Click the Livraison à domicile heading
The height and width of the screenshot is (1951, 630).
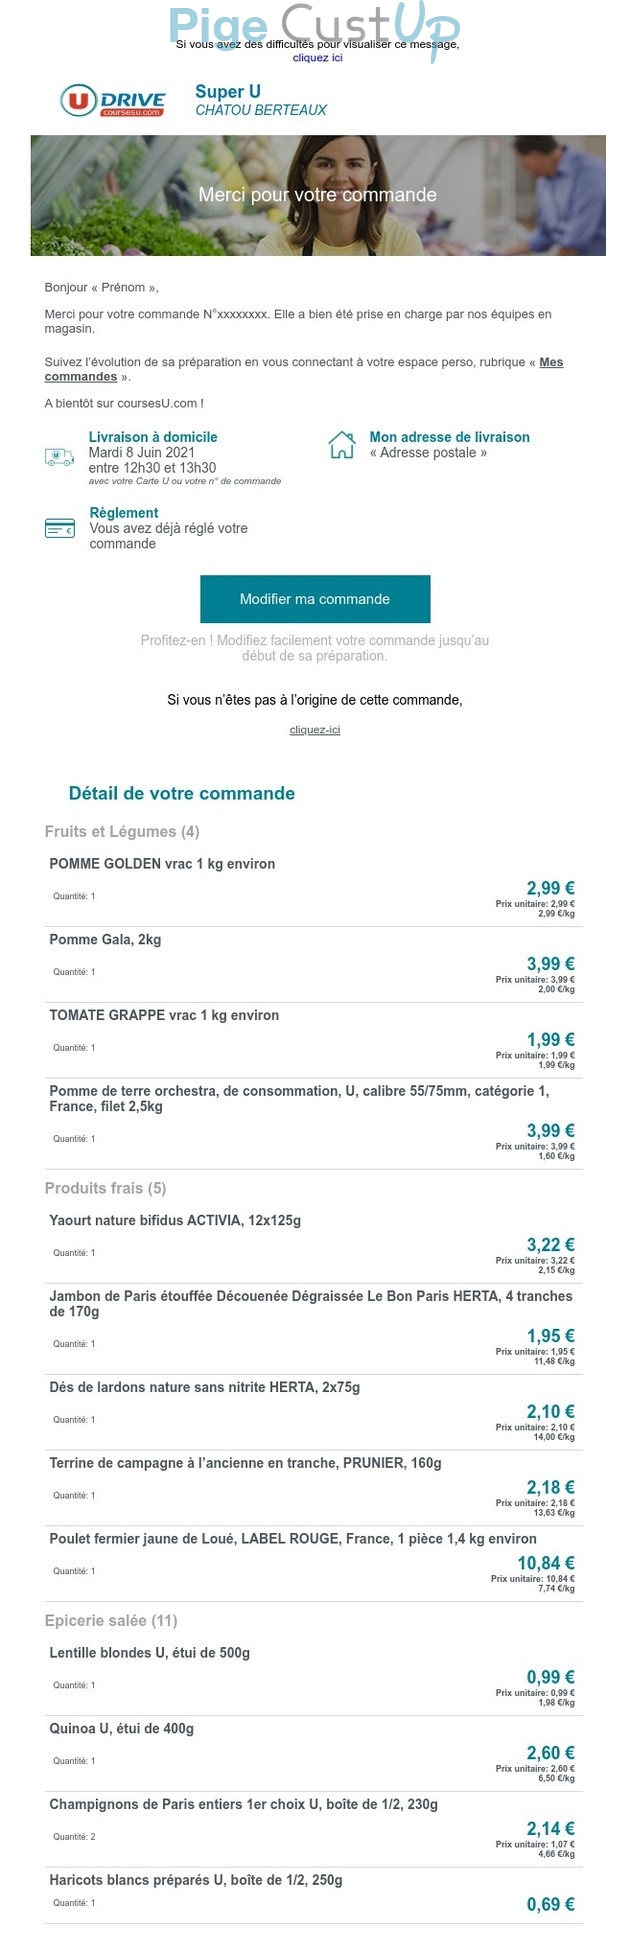[x=153, y=437]
